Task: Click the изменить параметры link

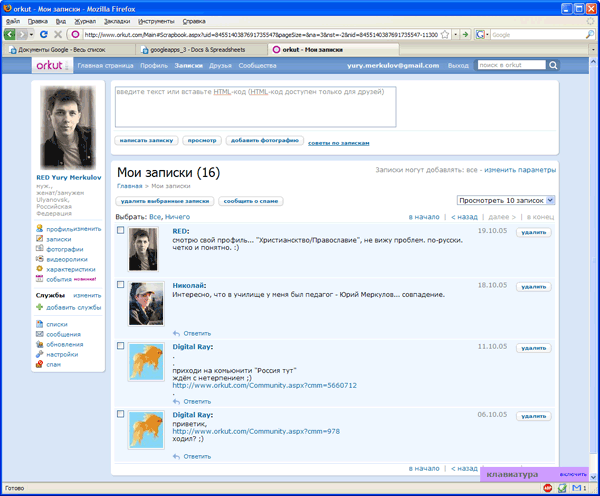Action: click(x=520, y=170)
